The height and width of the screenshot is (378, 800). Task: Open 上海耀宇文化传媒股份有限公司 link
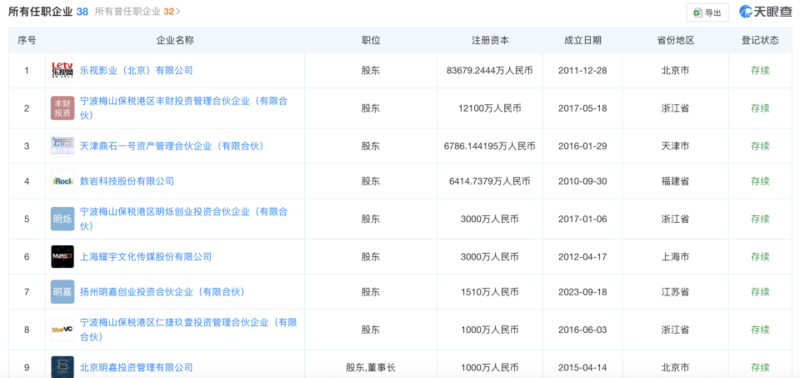pyautogui.click(x=146, y=257)
